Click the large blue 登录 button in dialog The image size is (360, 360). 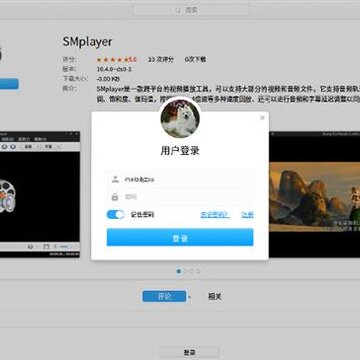coord(180,237)
